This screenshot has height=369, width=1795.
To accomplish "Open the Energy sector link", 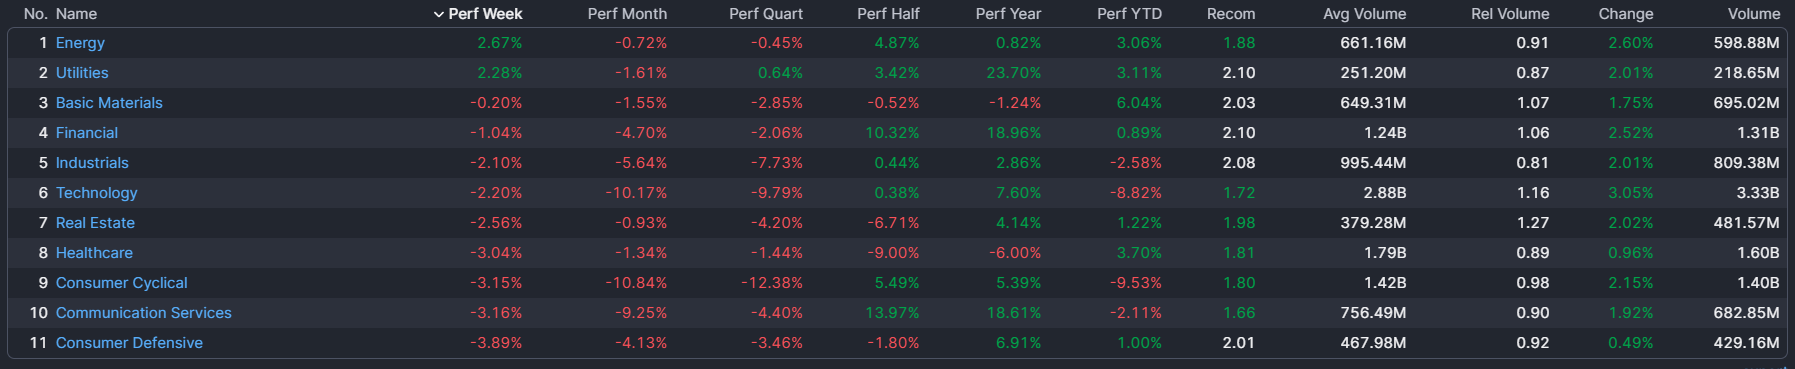I will point(80,43).
